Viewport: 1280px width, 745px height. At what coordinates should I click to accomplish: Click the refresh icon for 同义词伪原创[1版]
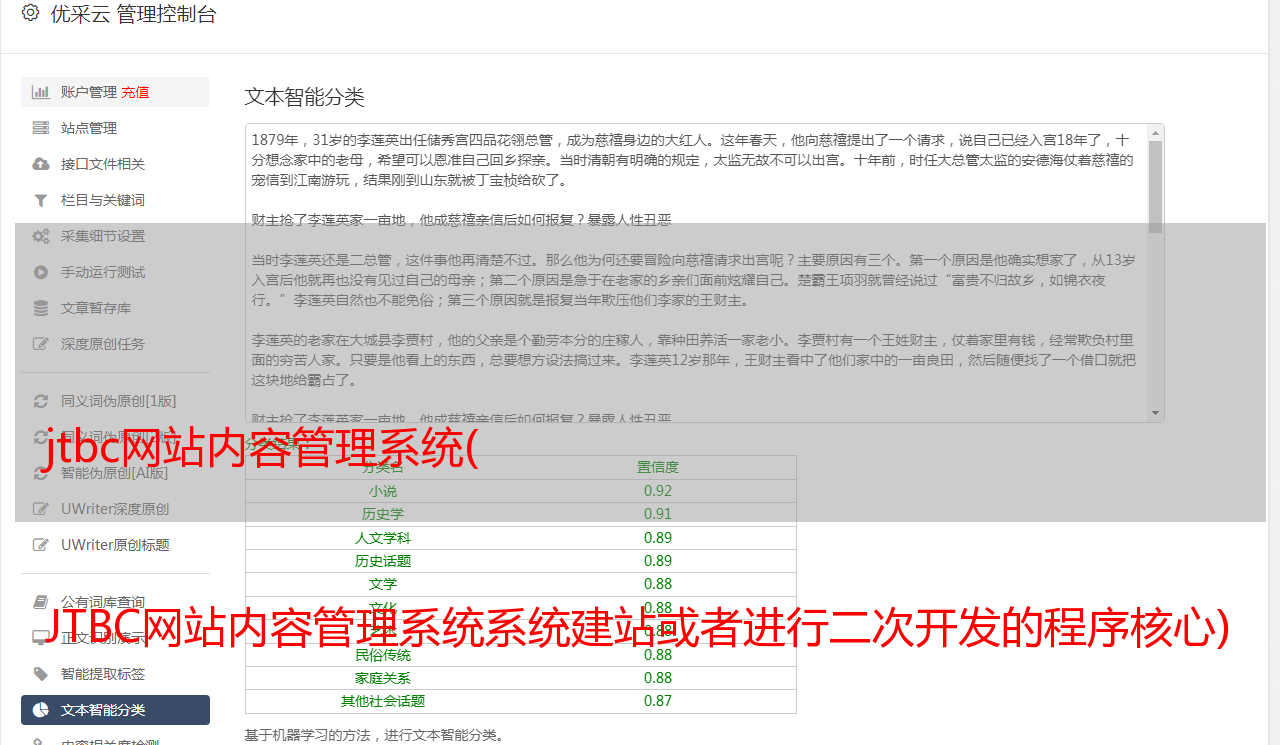[x=41, y=401]
